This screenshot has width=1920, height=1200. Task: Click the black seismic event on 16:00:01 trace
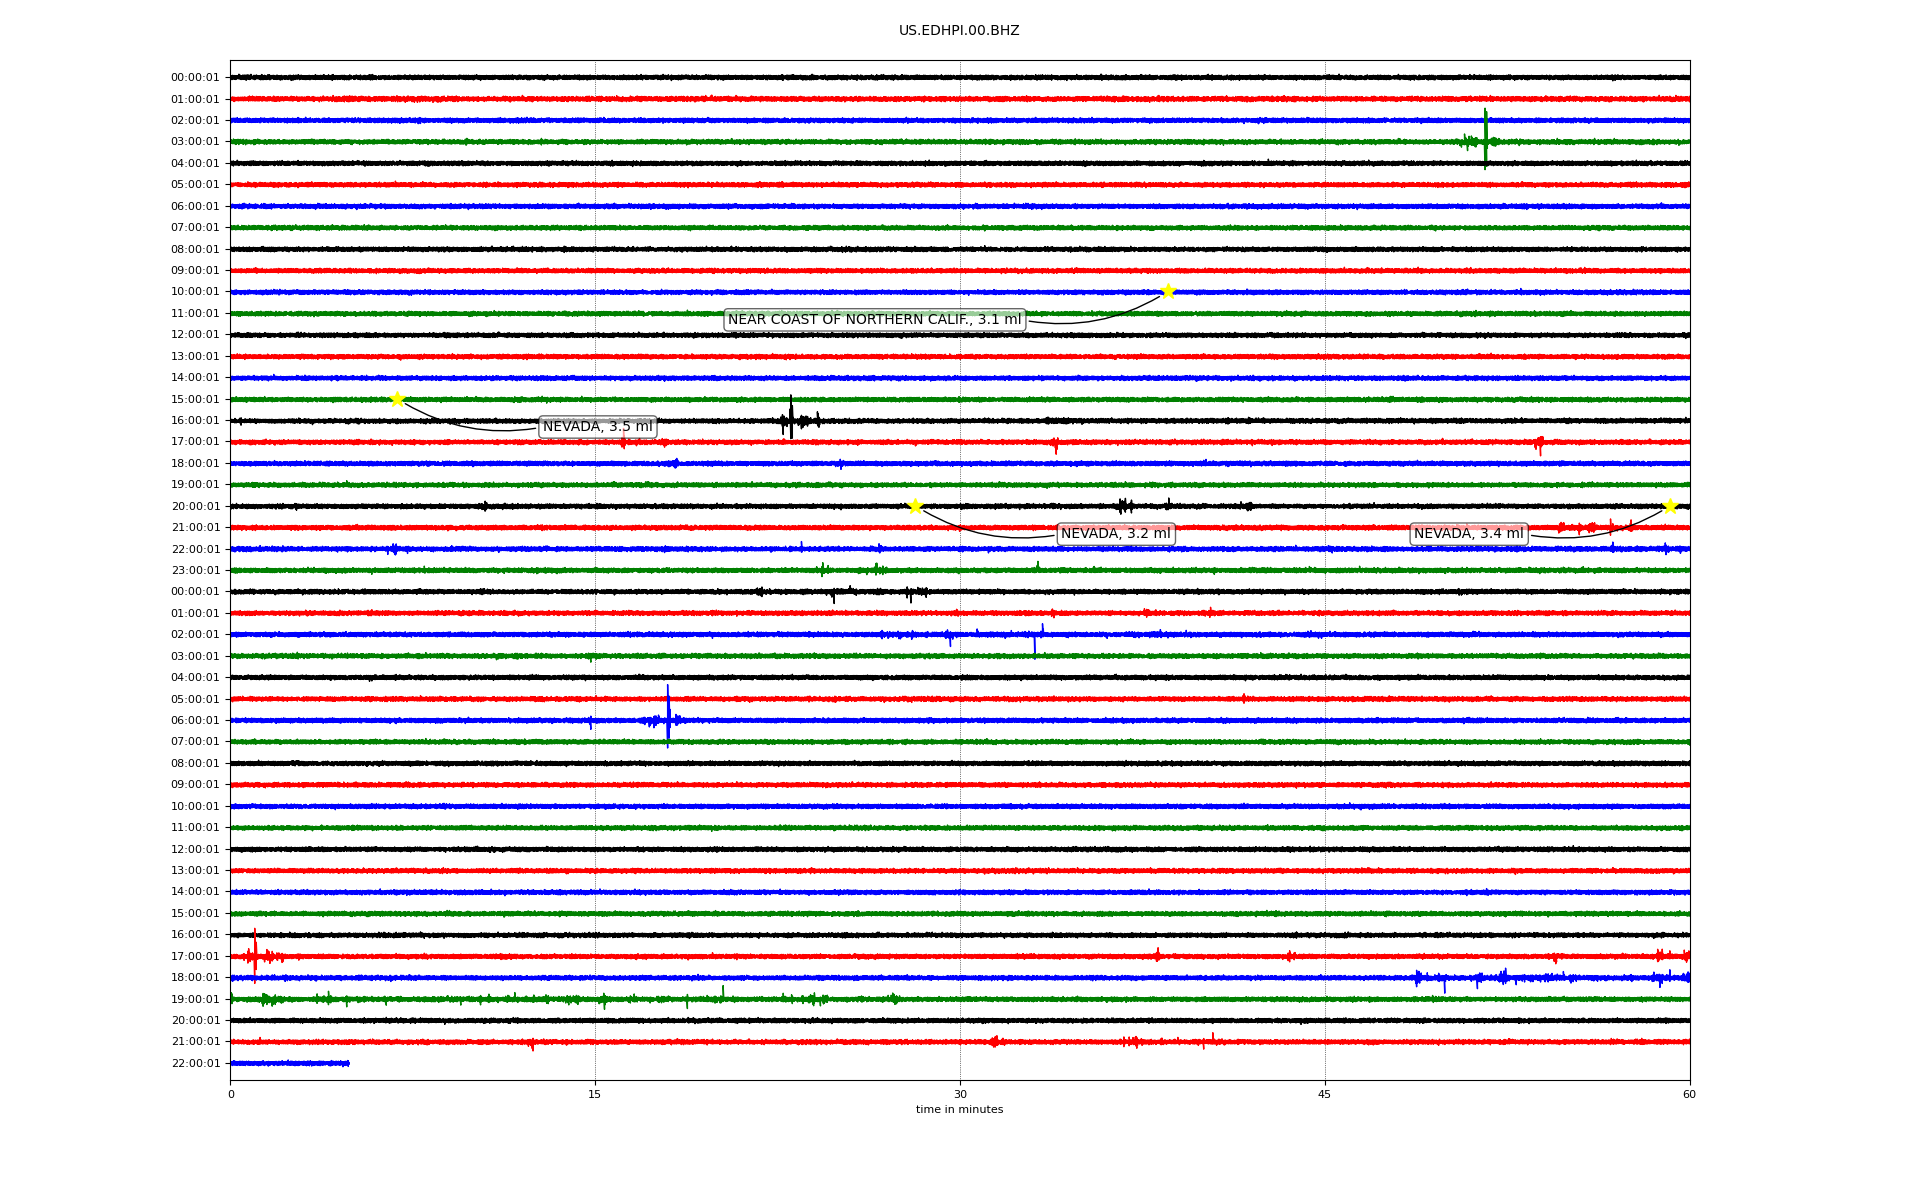(791, 419)
